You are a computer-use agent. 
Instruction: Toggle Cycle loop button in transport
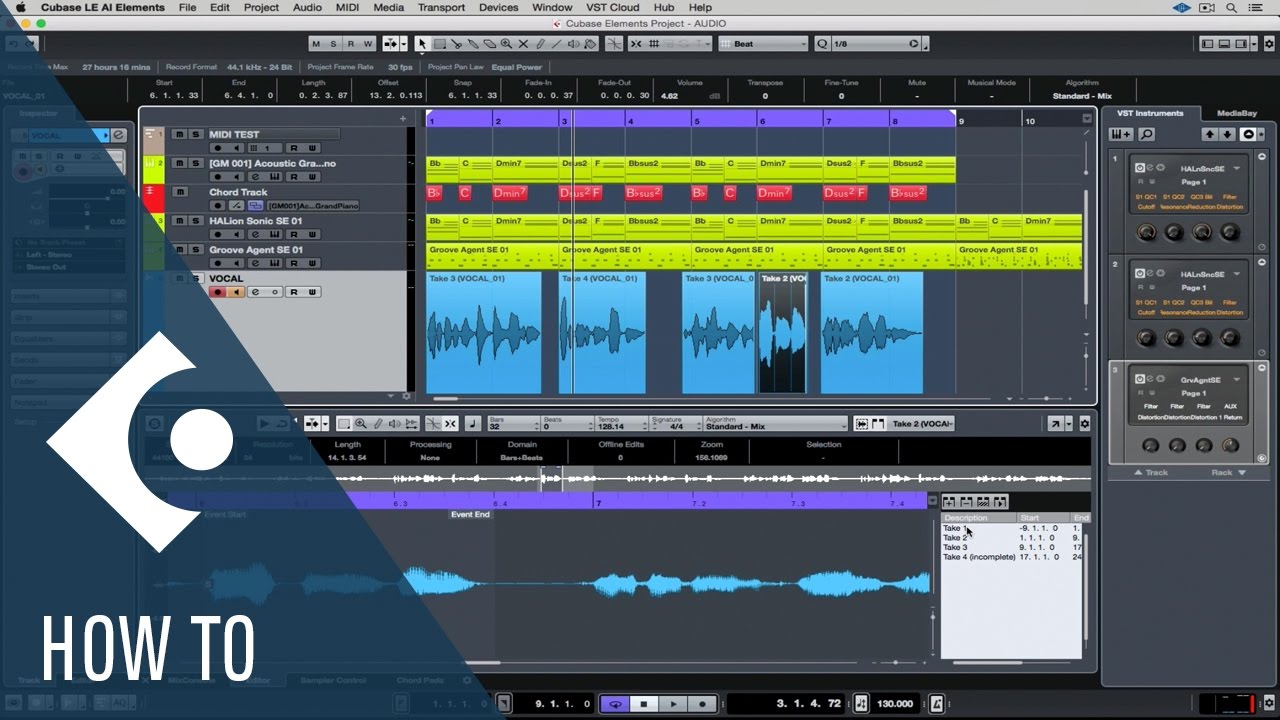615,704
